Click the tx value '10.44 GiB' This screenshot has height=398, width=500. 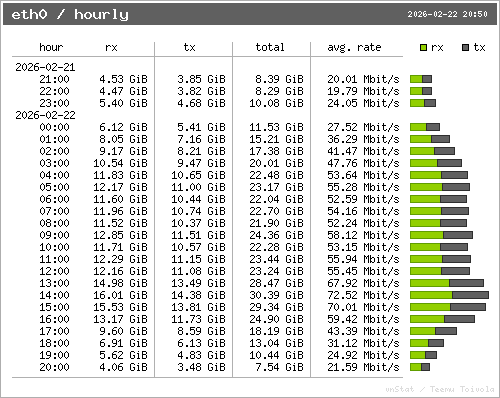click(198, 199)
